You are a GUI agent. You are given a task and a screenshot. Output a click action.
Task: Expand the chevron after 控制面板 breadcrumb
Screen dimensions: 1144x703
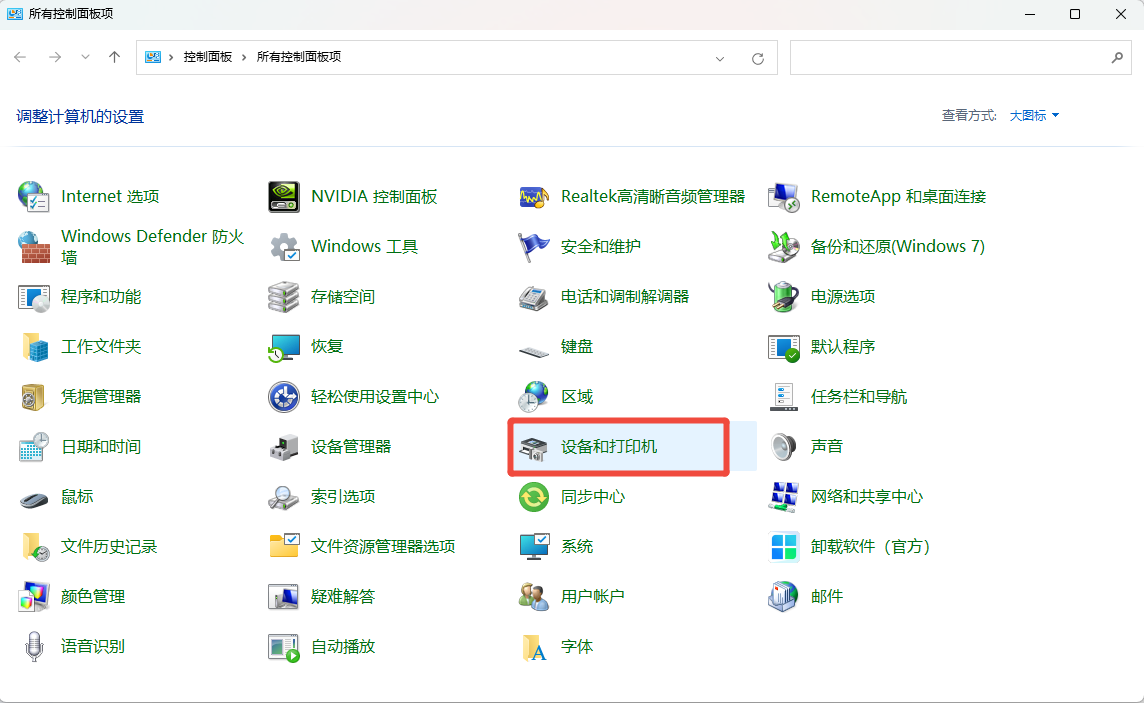coord(244,57)
